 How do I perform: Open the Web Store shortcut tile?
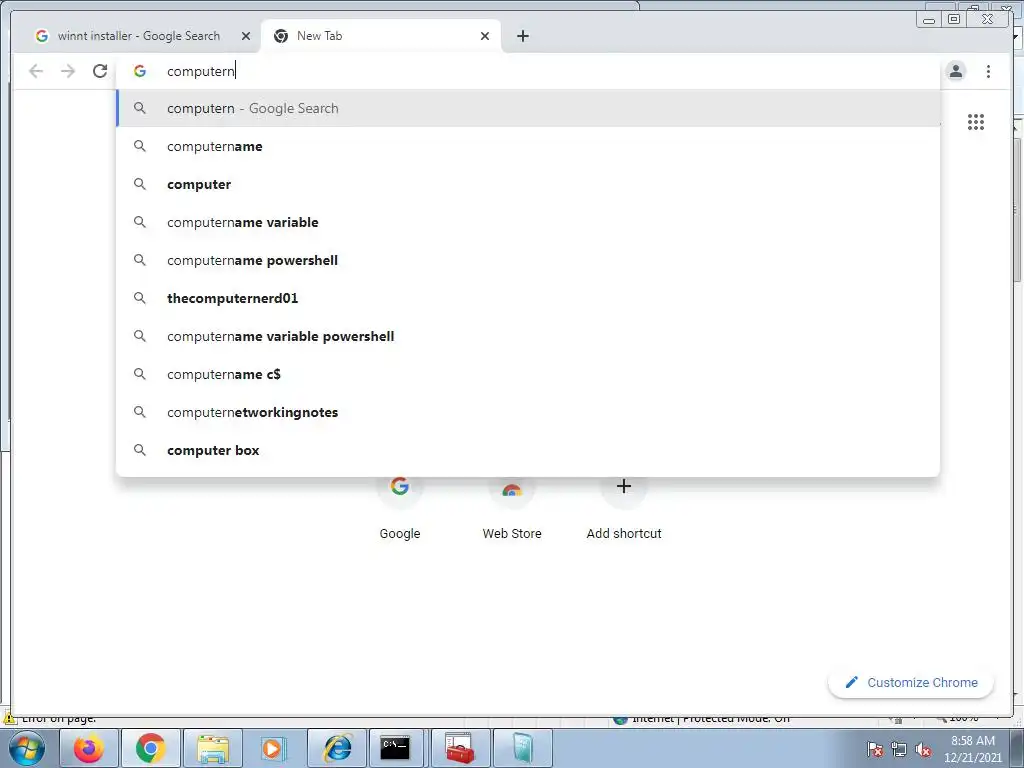(x=512, y=509)
